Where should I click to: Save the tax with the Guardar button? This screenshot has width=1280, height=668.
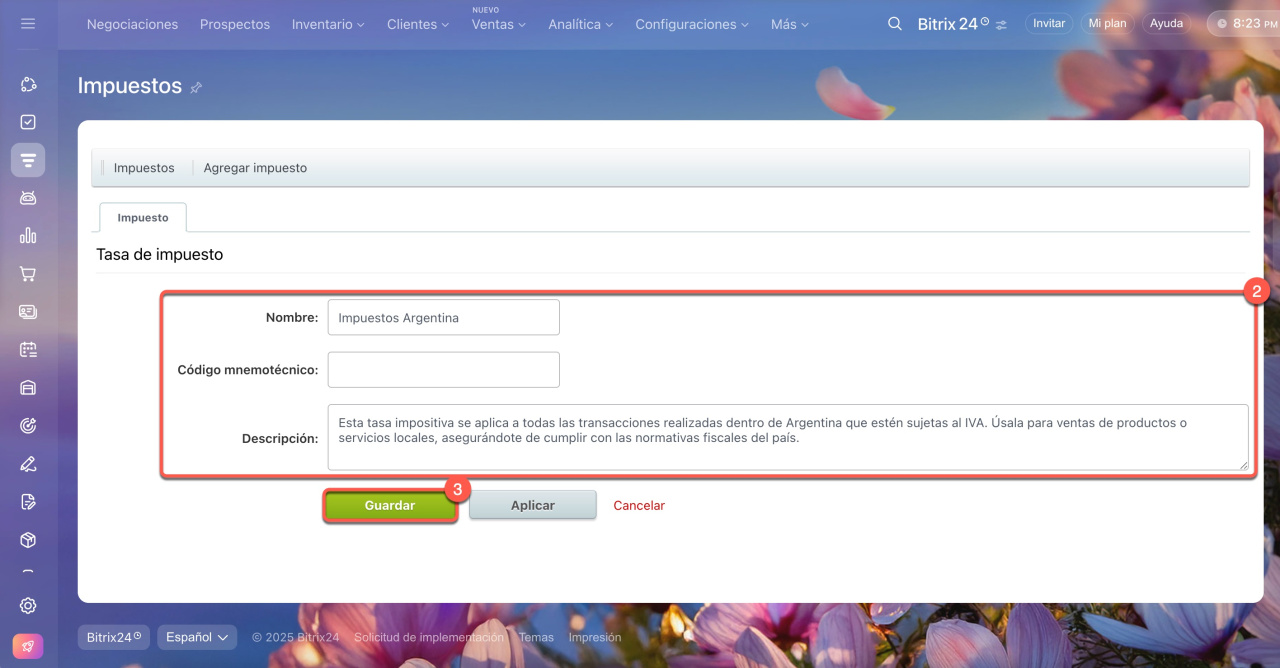[x=390, y=505]
